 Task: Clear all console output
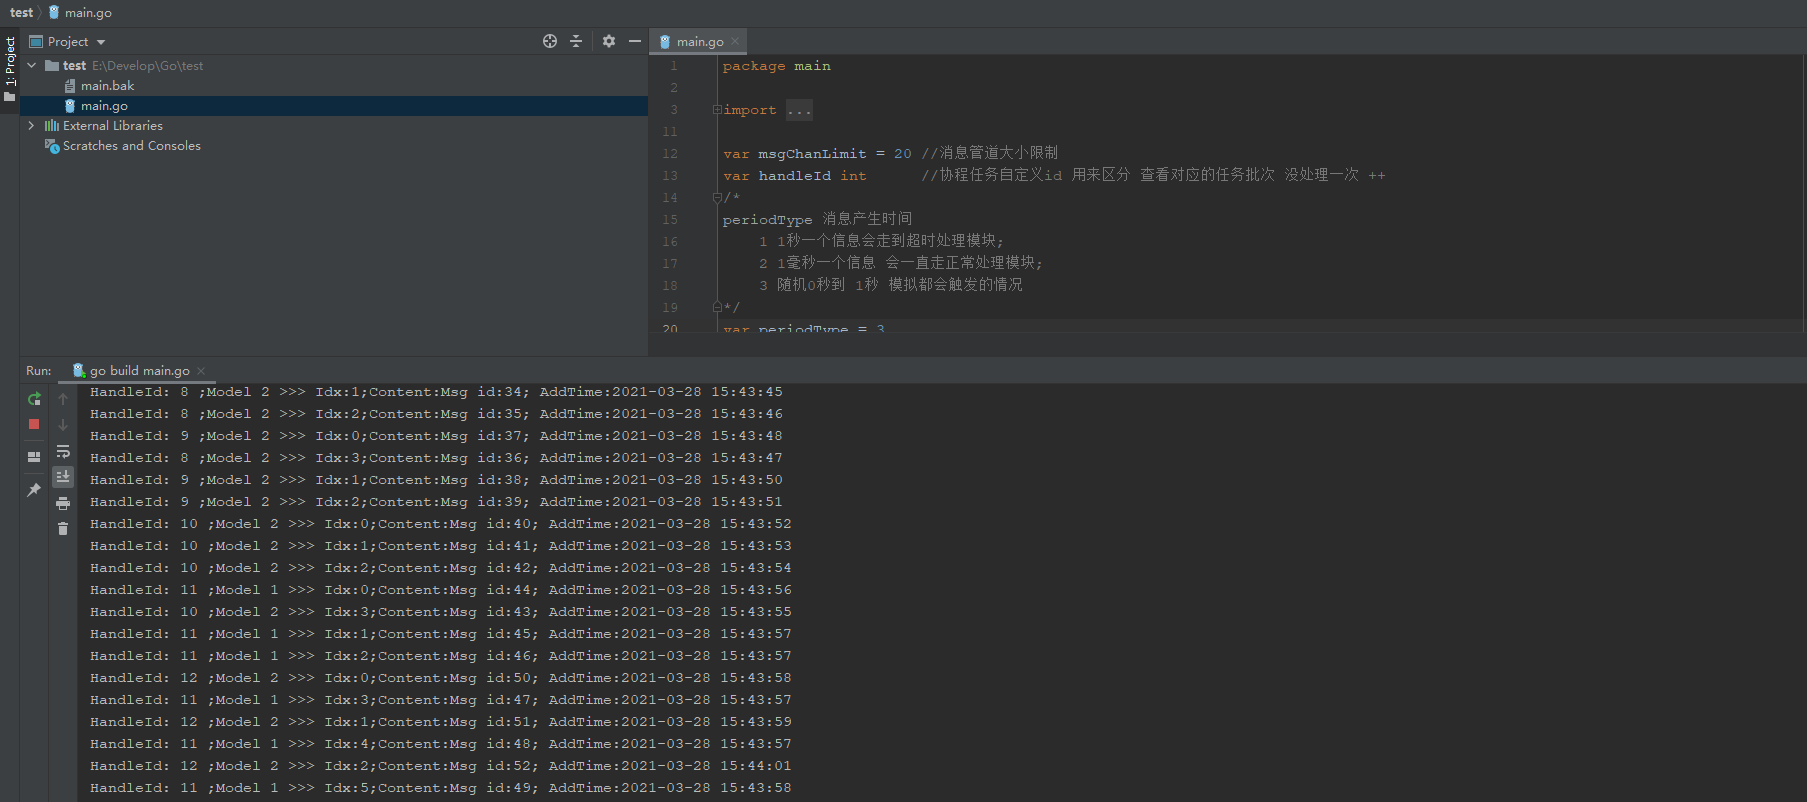click(x=63, y=529)
